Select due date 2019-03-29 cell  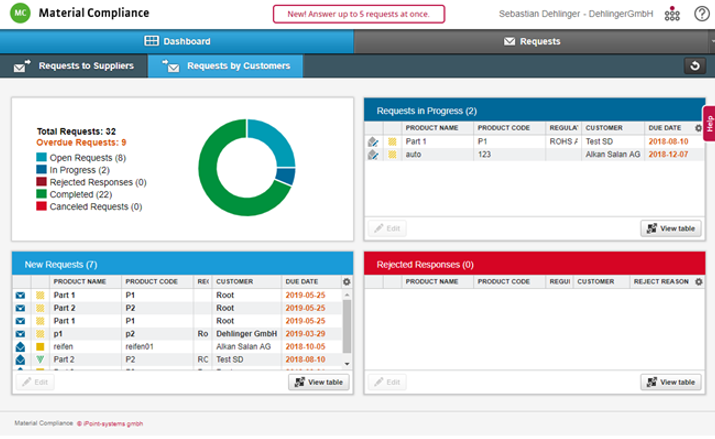click(306, 334)
